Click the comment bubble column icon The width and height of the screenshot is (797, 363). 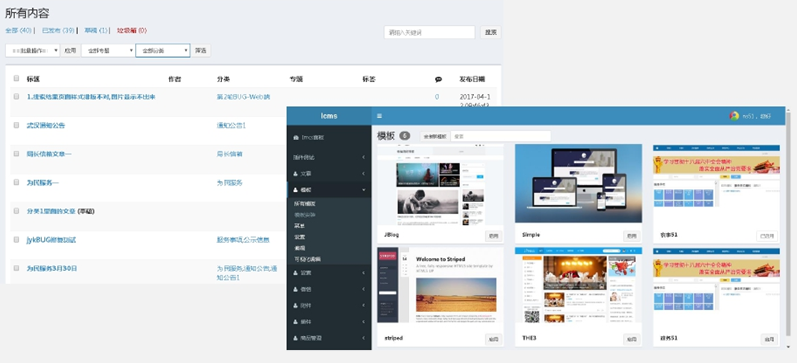coord(438,79)
